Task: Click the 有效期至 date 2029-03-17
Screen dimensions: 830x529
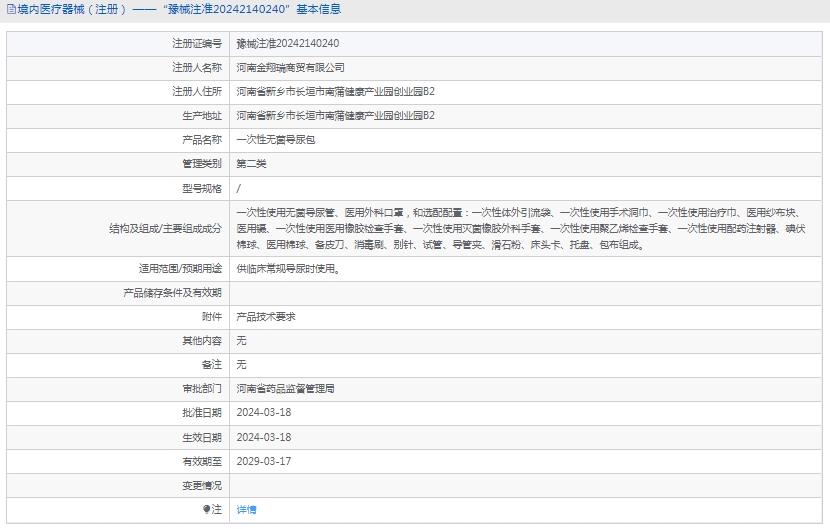Action: [x=263, y=461]
